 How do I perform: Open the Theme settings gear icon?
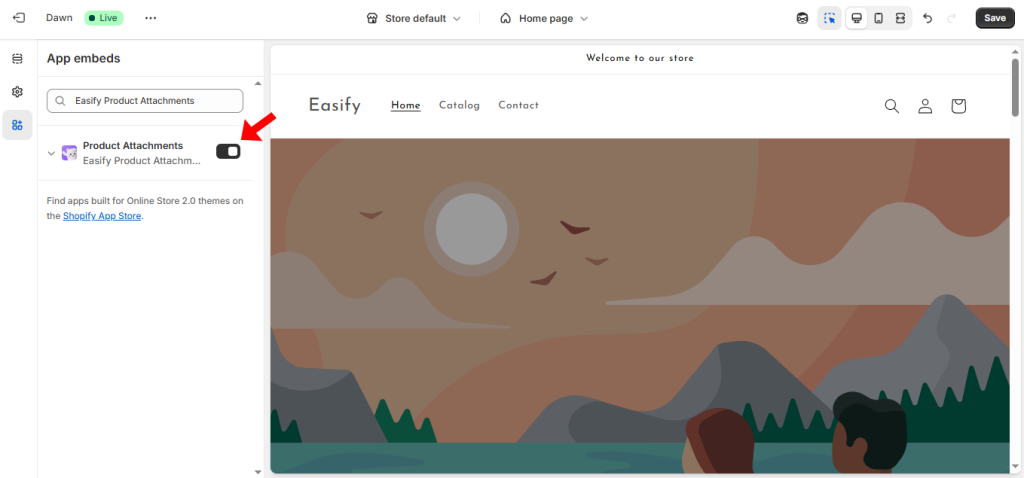18,92
